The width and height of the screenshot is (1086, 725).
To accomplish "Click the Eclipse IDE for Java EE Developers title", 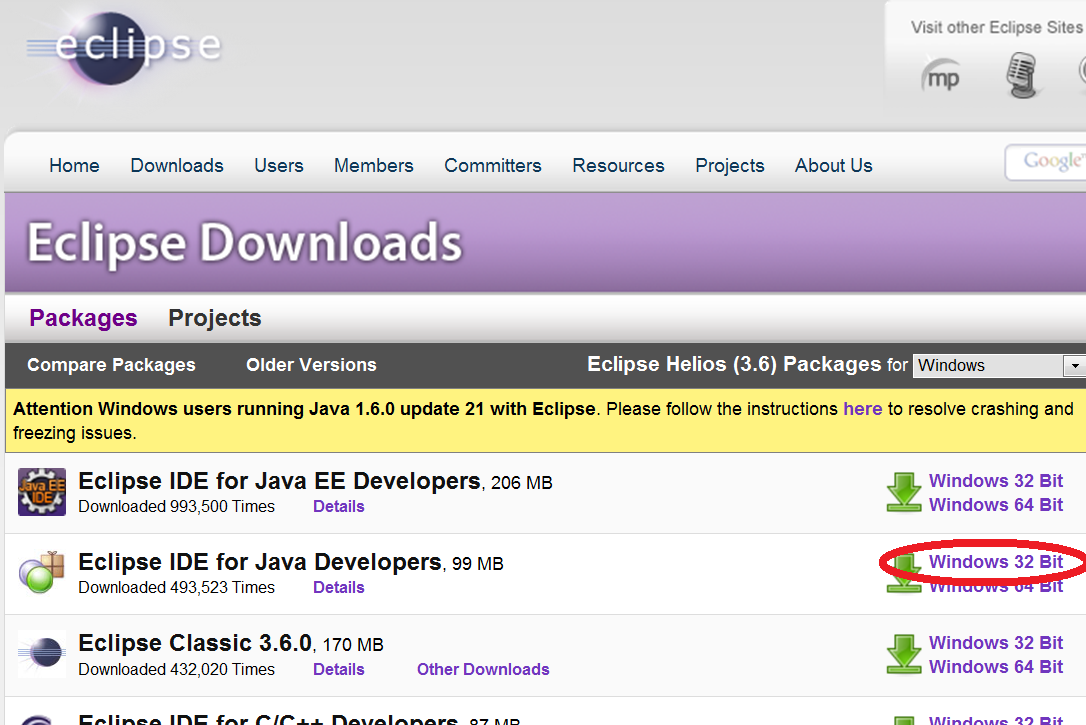I will [279, 481].
